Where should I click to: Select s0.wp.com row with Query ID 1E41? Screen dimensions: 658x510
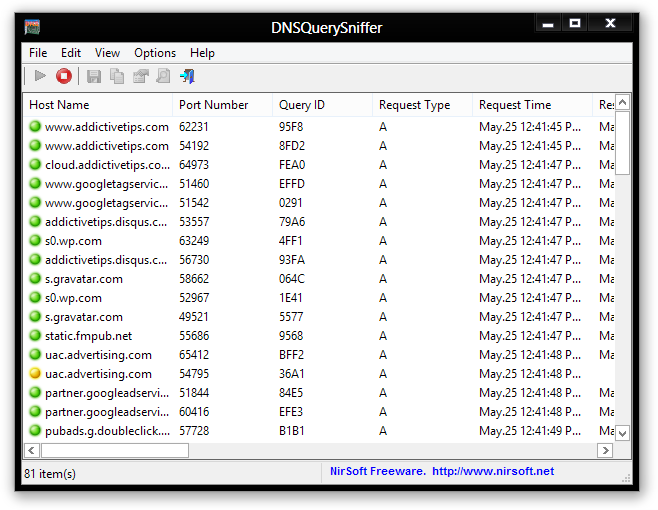coord(319,298)
